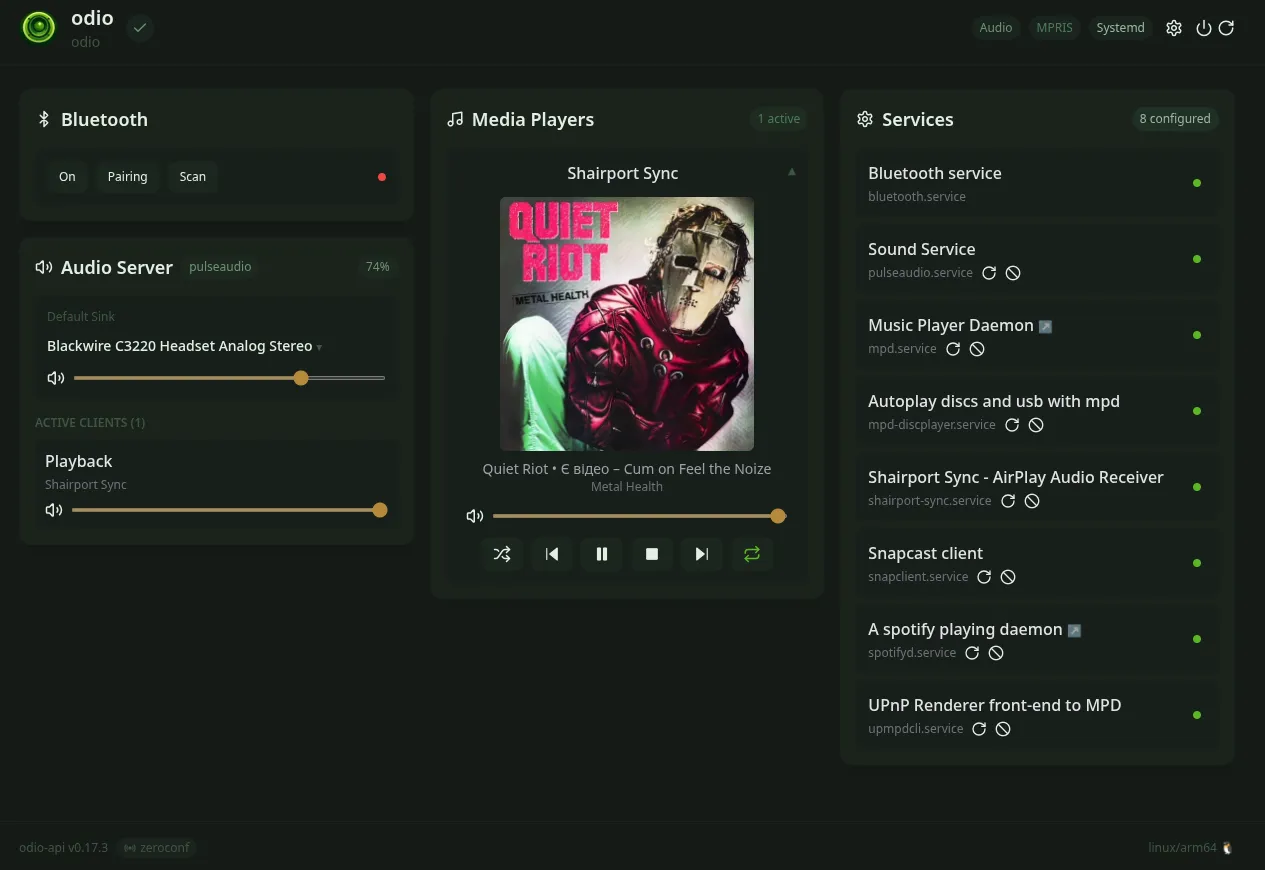Viewport: 1265px width, 870px height.
Task: Click the '1 active' players badge
Action: coord(778,119)
